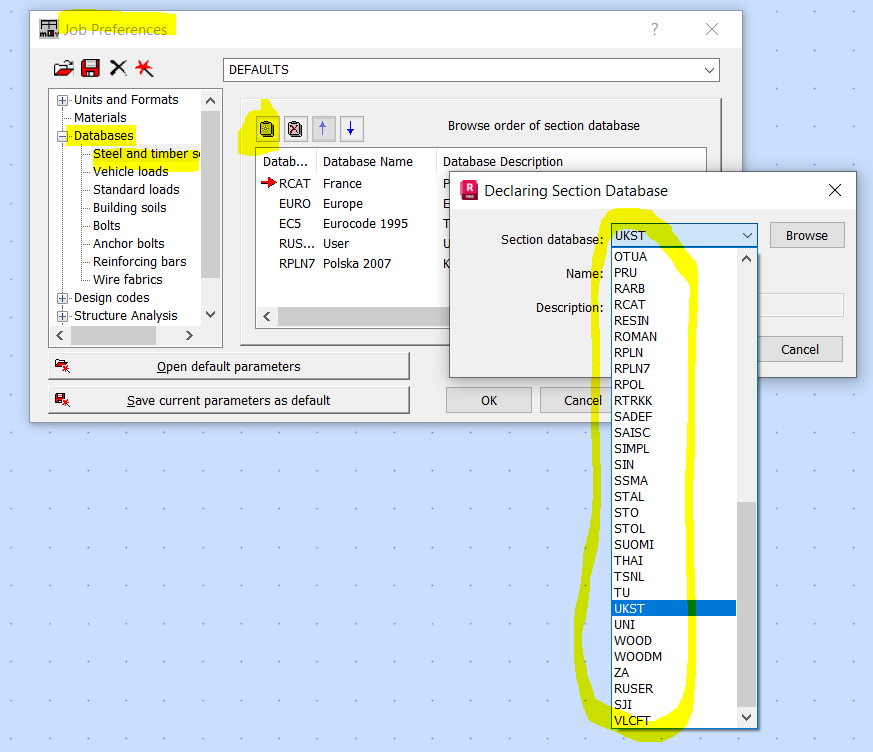Move database down in browse order
Image resolution: width=873 pixels, height=752 pixels.
pyautogui.click(x=351, y=128)
